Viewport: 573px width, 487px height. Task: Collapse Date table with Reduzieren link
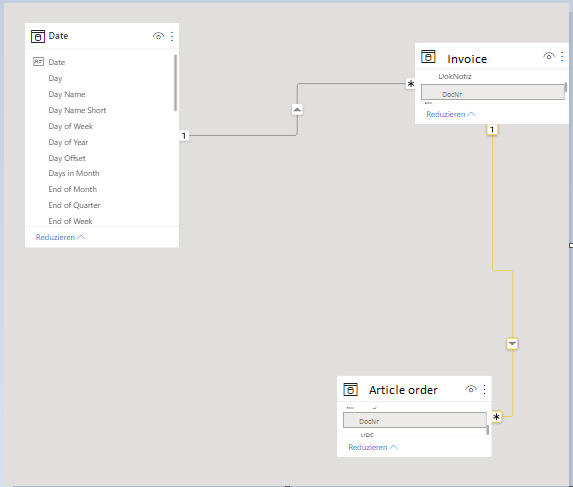[x=60, y=237]
